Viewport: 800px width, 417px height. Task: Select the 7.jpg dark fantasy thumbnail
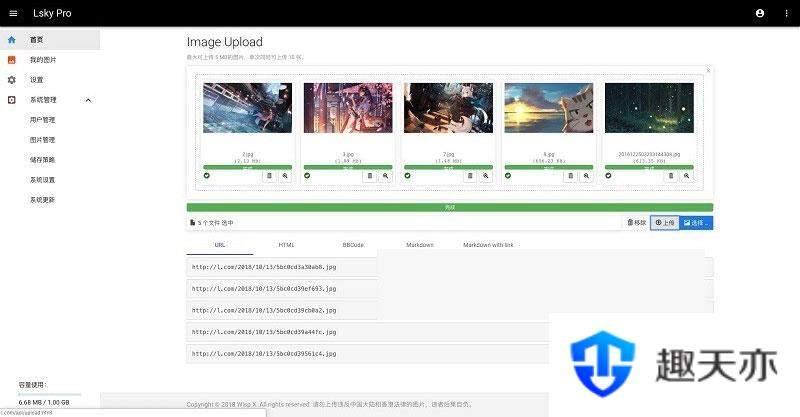tap(448, 108)
